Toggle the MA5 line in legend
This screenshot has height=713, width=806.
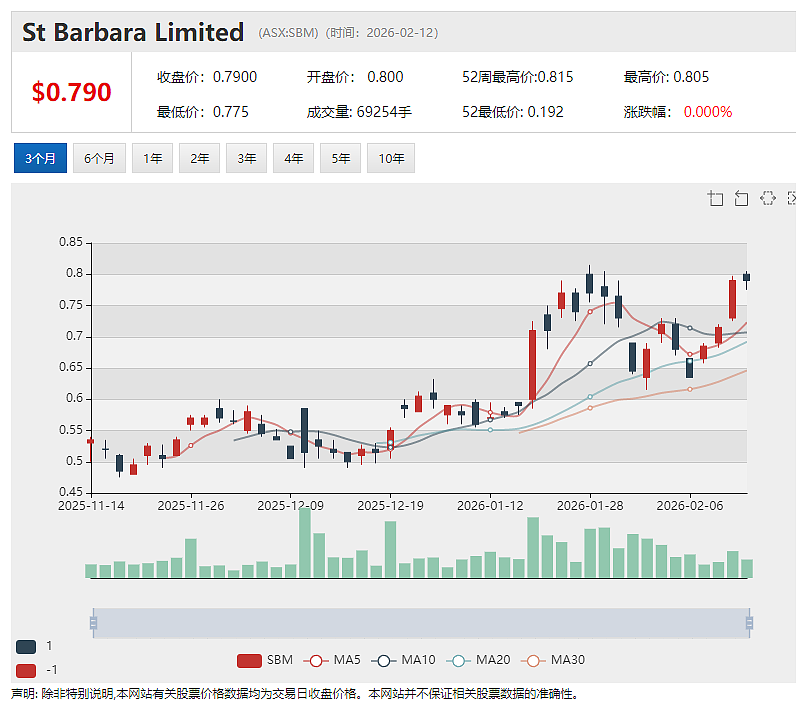pos(332,660)
